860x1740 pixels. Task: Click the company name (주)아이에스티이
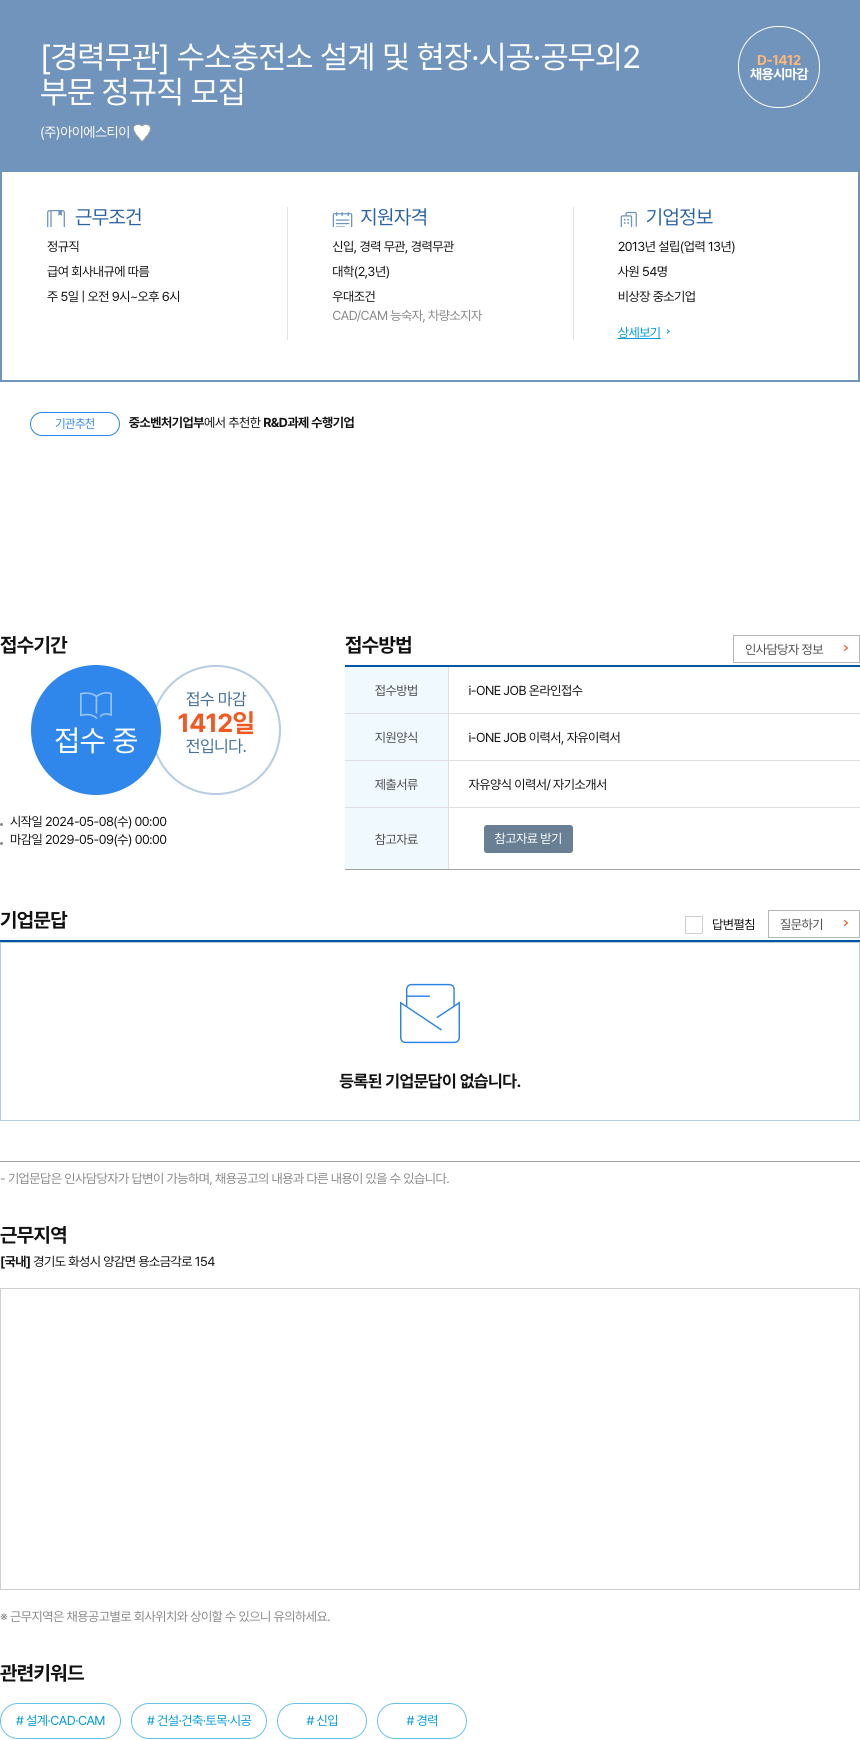point(85,132)
